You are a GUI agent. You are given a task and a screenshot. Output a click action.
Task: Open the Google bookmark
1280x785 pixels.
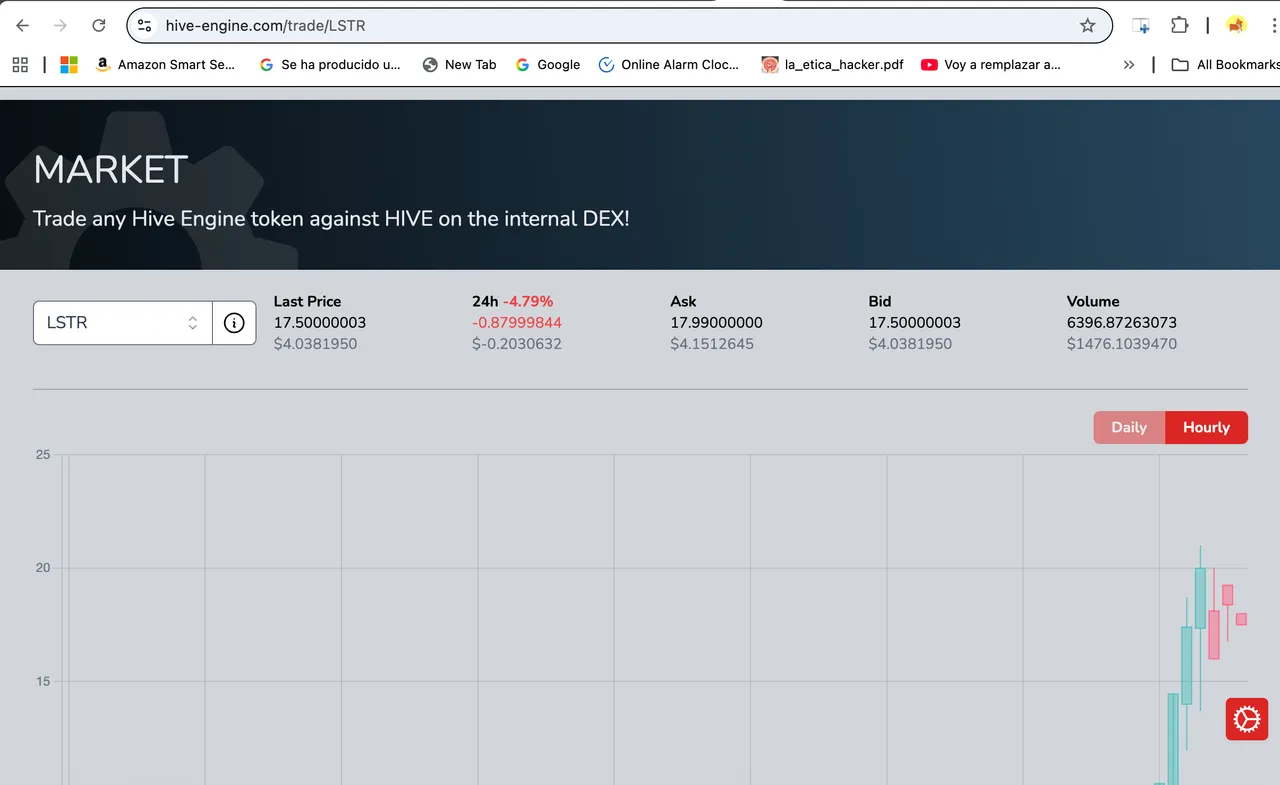(x=548, y=65)
